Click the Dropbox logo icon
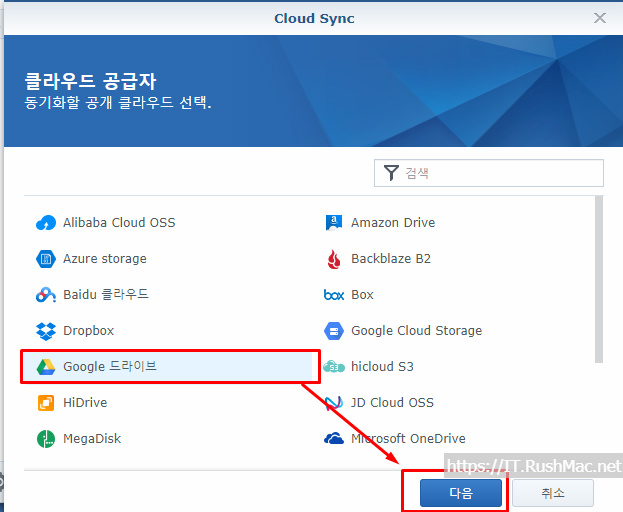The image size is (623, 512). [x=46, y=331]
